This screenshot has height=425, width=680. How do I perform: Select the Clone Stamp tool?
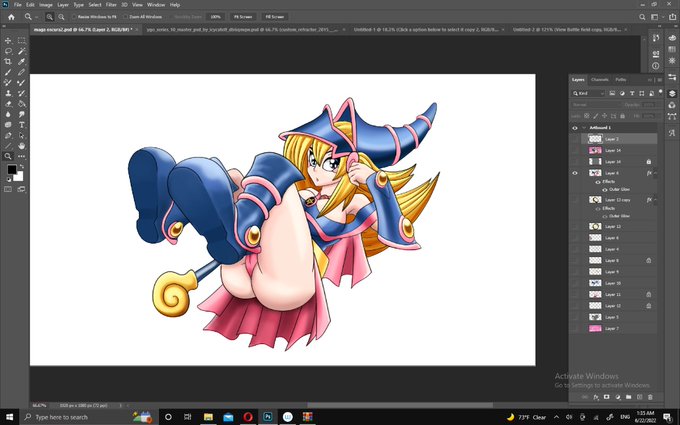tap(8, 93)
